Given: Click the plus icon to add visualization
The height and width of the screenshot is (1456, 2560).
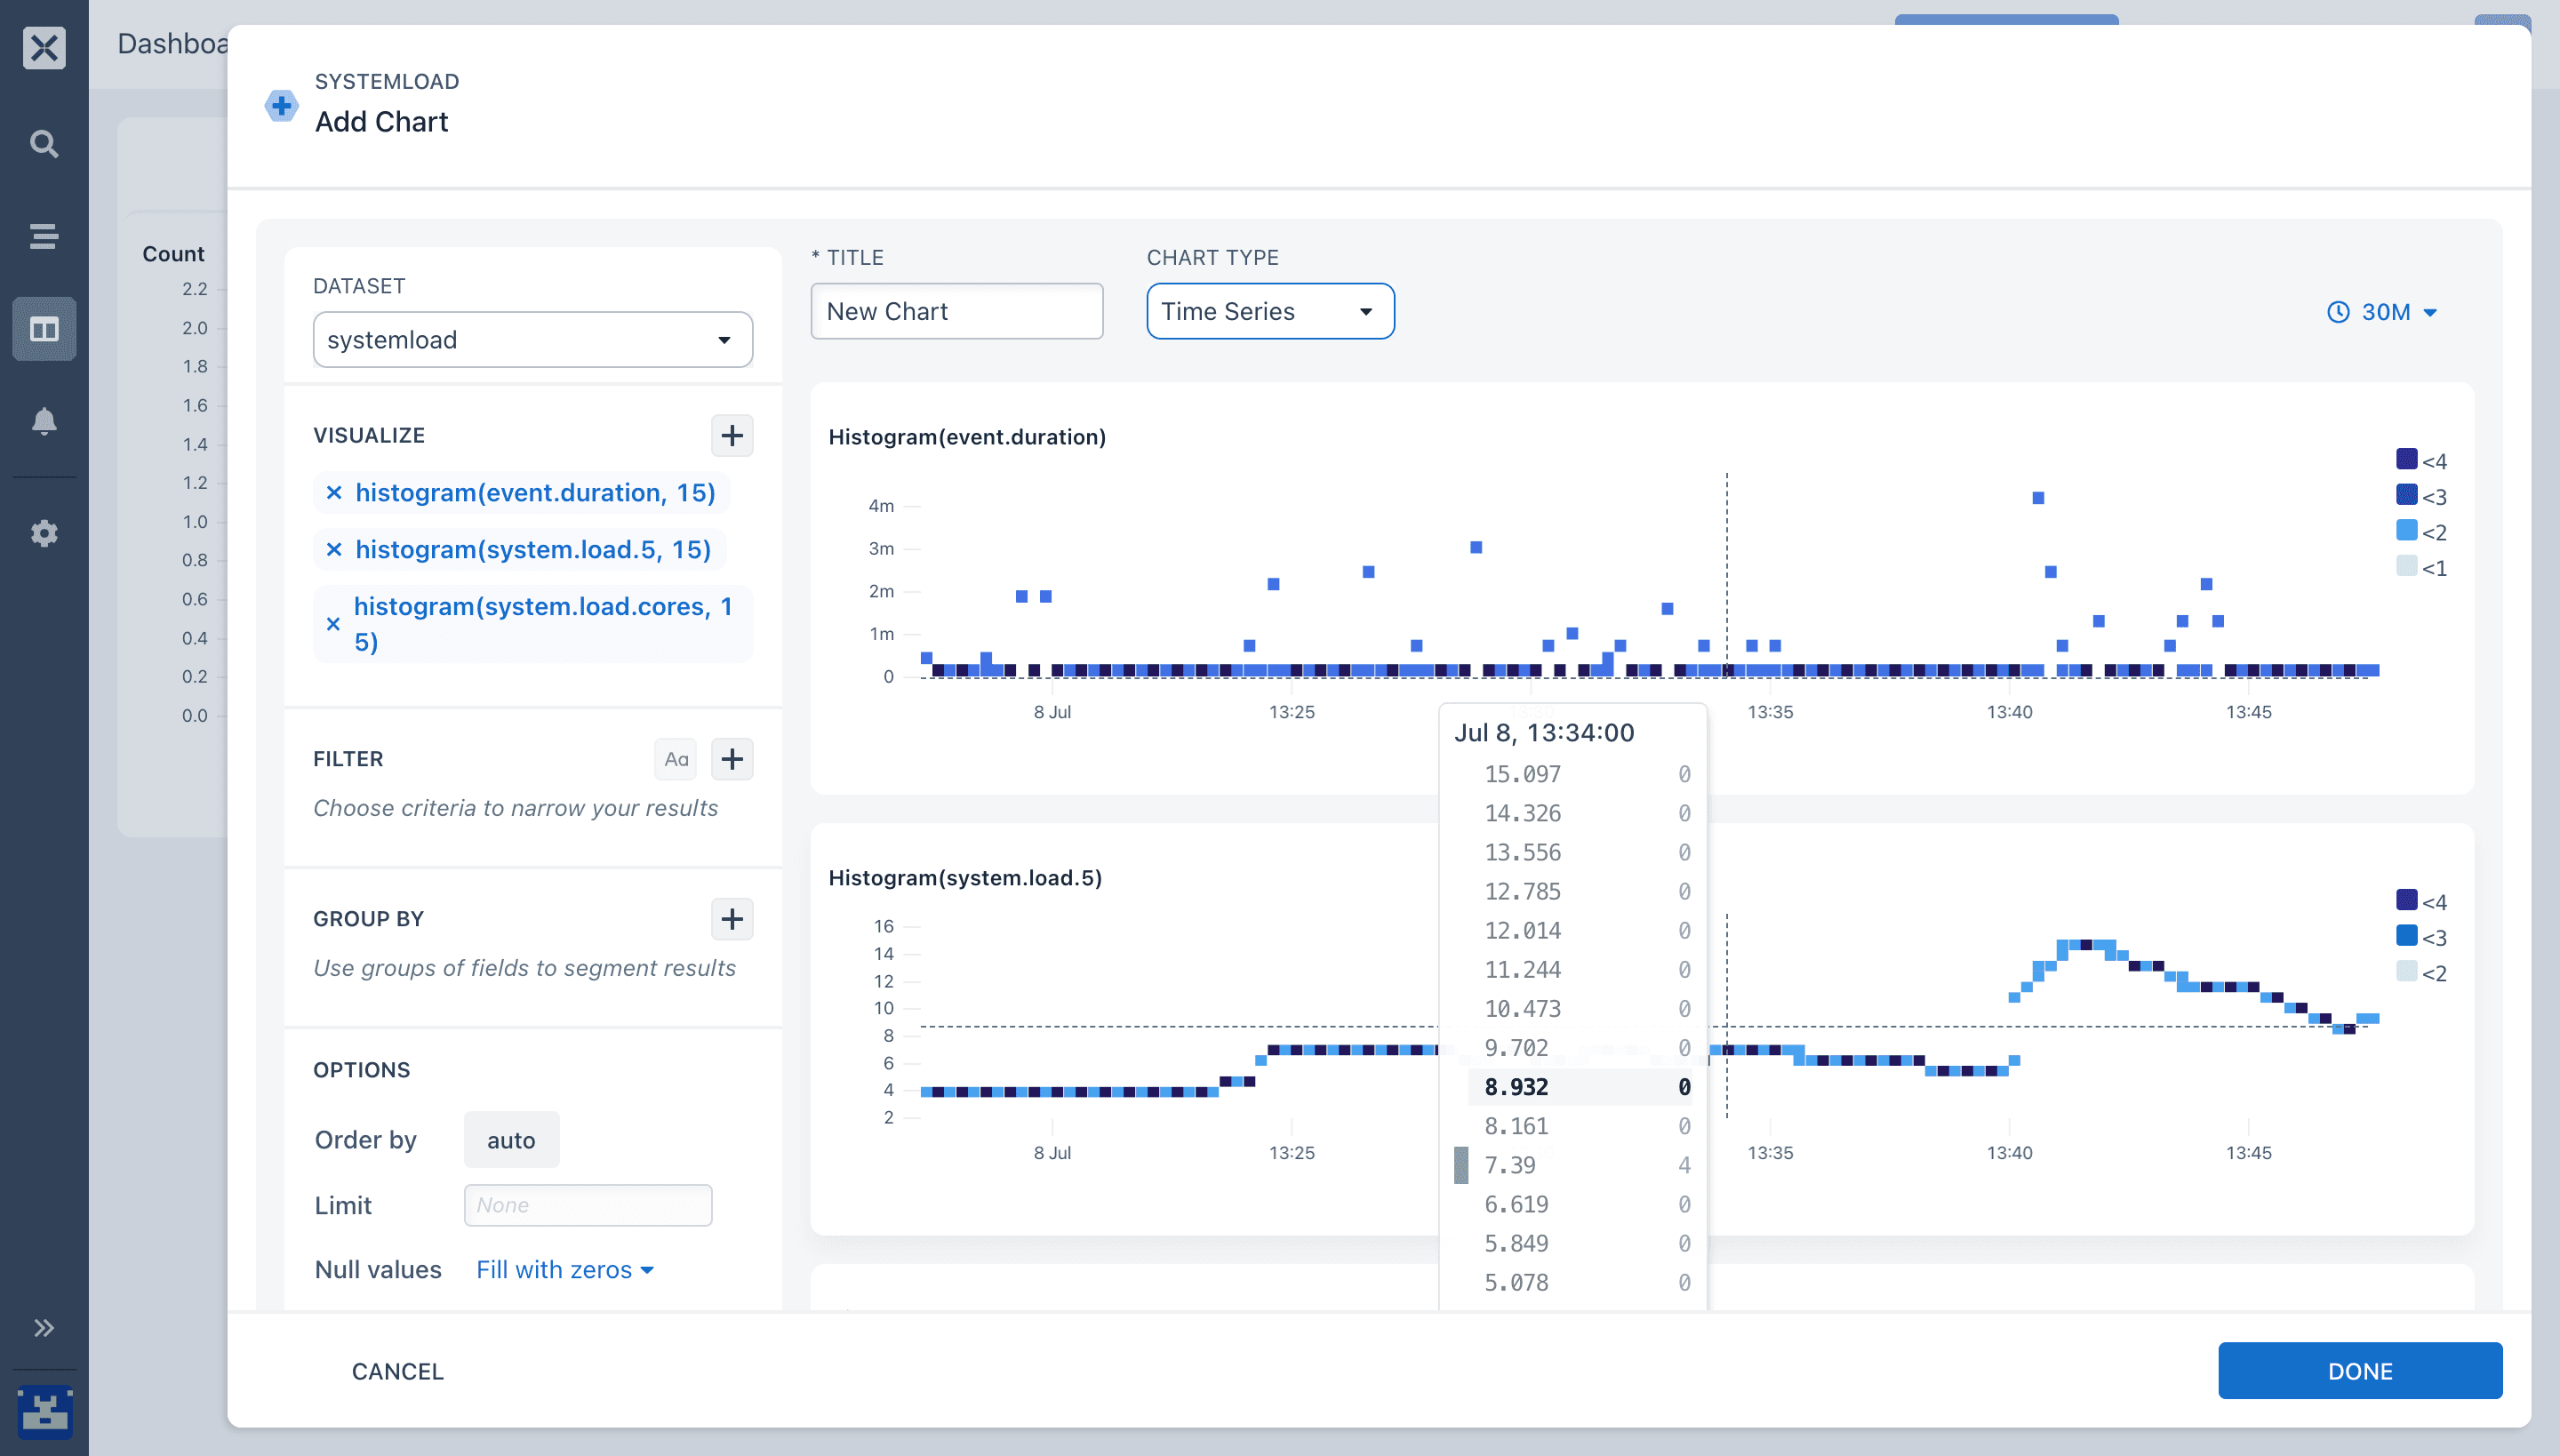Looking at the screenshot, I should [733, 436].
